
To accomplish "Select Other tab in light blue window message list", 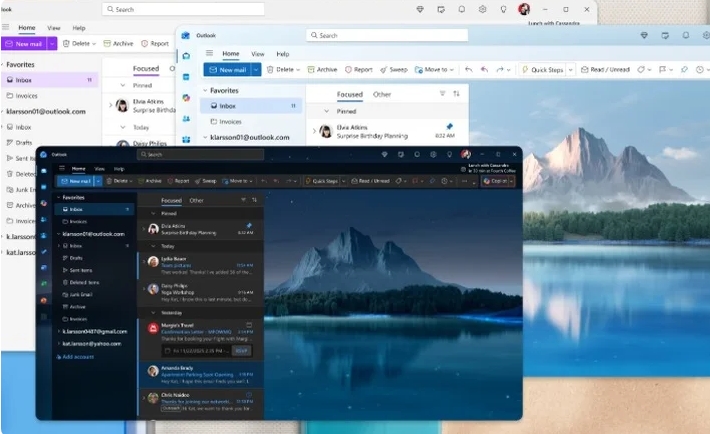I will coord(382,94).
